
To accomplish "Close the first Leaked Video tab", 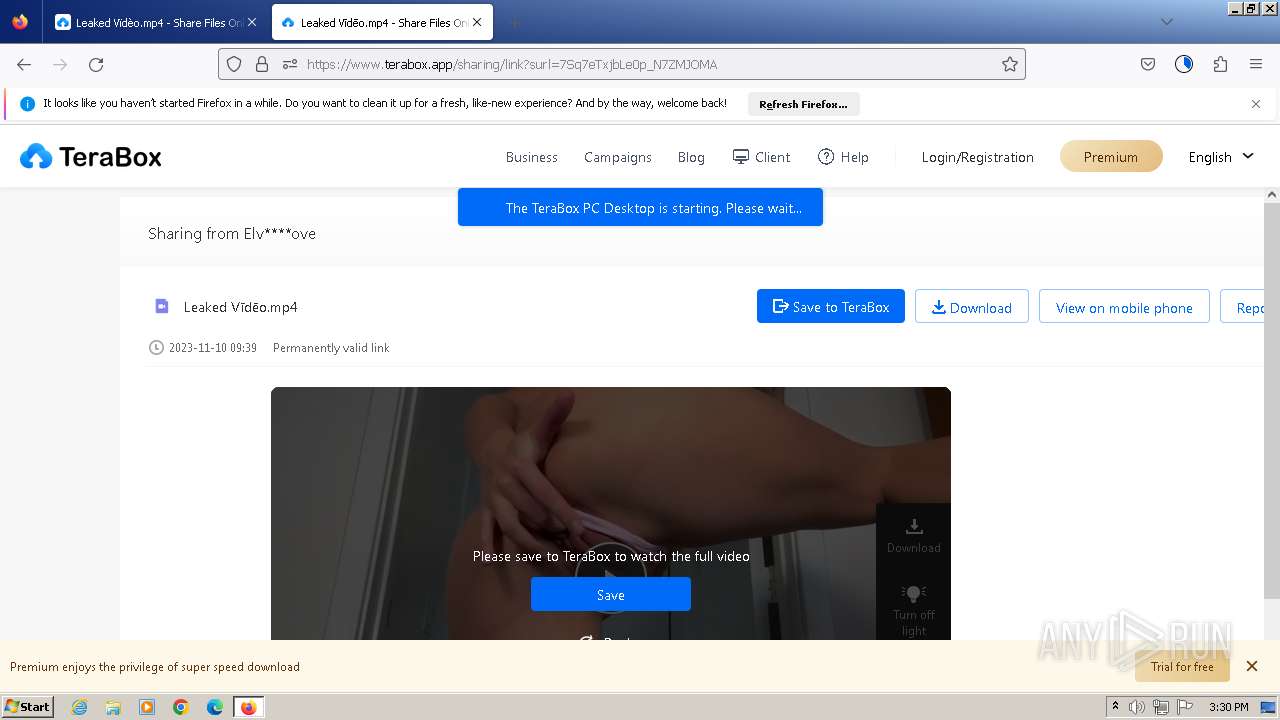I will [x=251, y=22].
